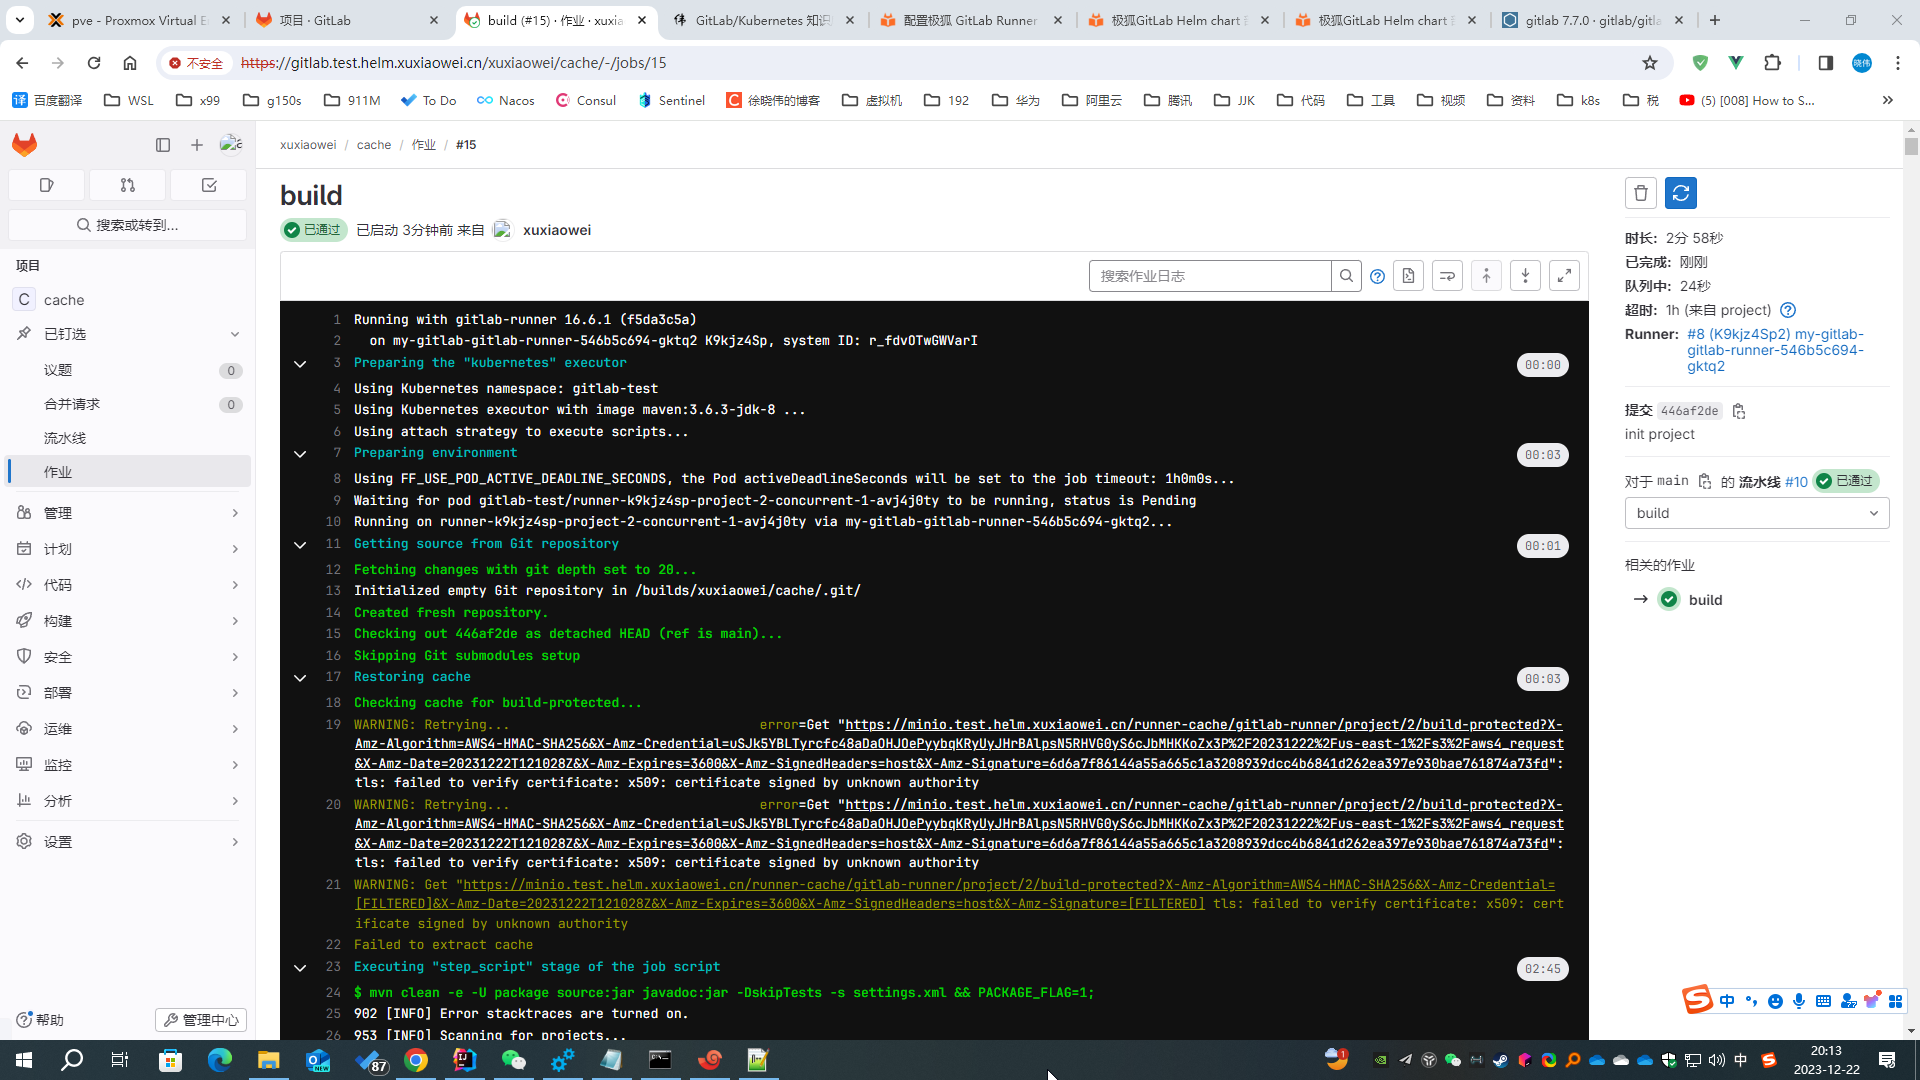Click the GitLab fox logo to go home
The width and height of the screenshot is (1920, 1080).
[x=24, y=144]
